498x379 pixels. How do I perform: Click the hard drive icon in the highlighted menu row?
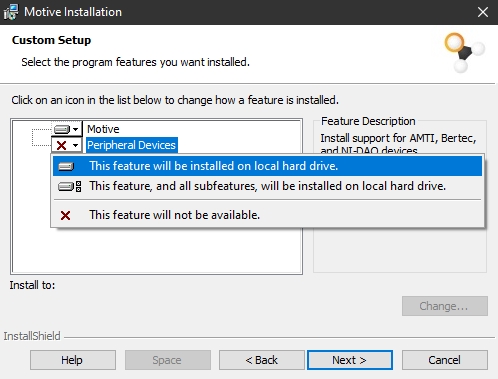(x=66, y=166)
